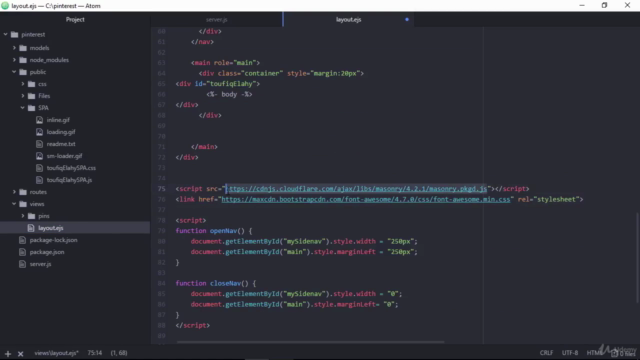Click the pinterest folder icon
Image resolution: width=640 pixels, height=360 pixels.
(15, 35)
